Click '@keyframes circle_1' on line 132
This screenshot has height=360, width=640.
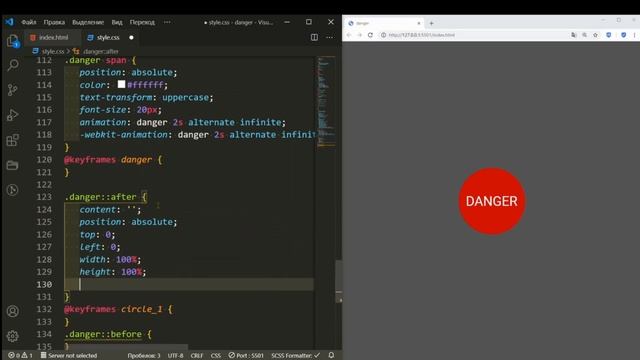[113, 309]
